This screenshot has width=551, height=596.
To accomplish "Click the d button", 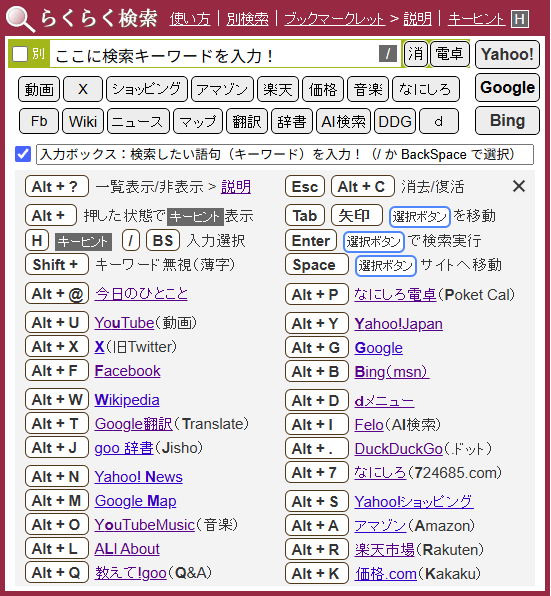I will (x=439, y=121).
